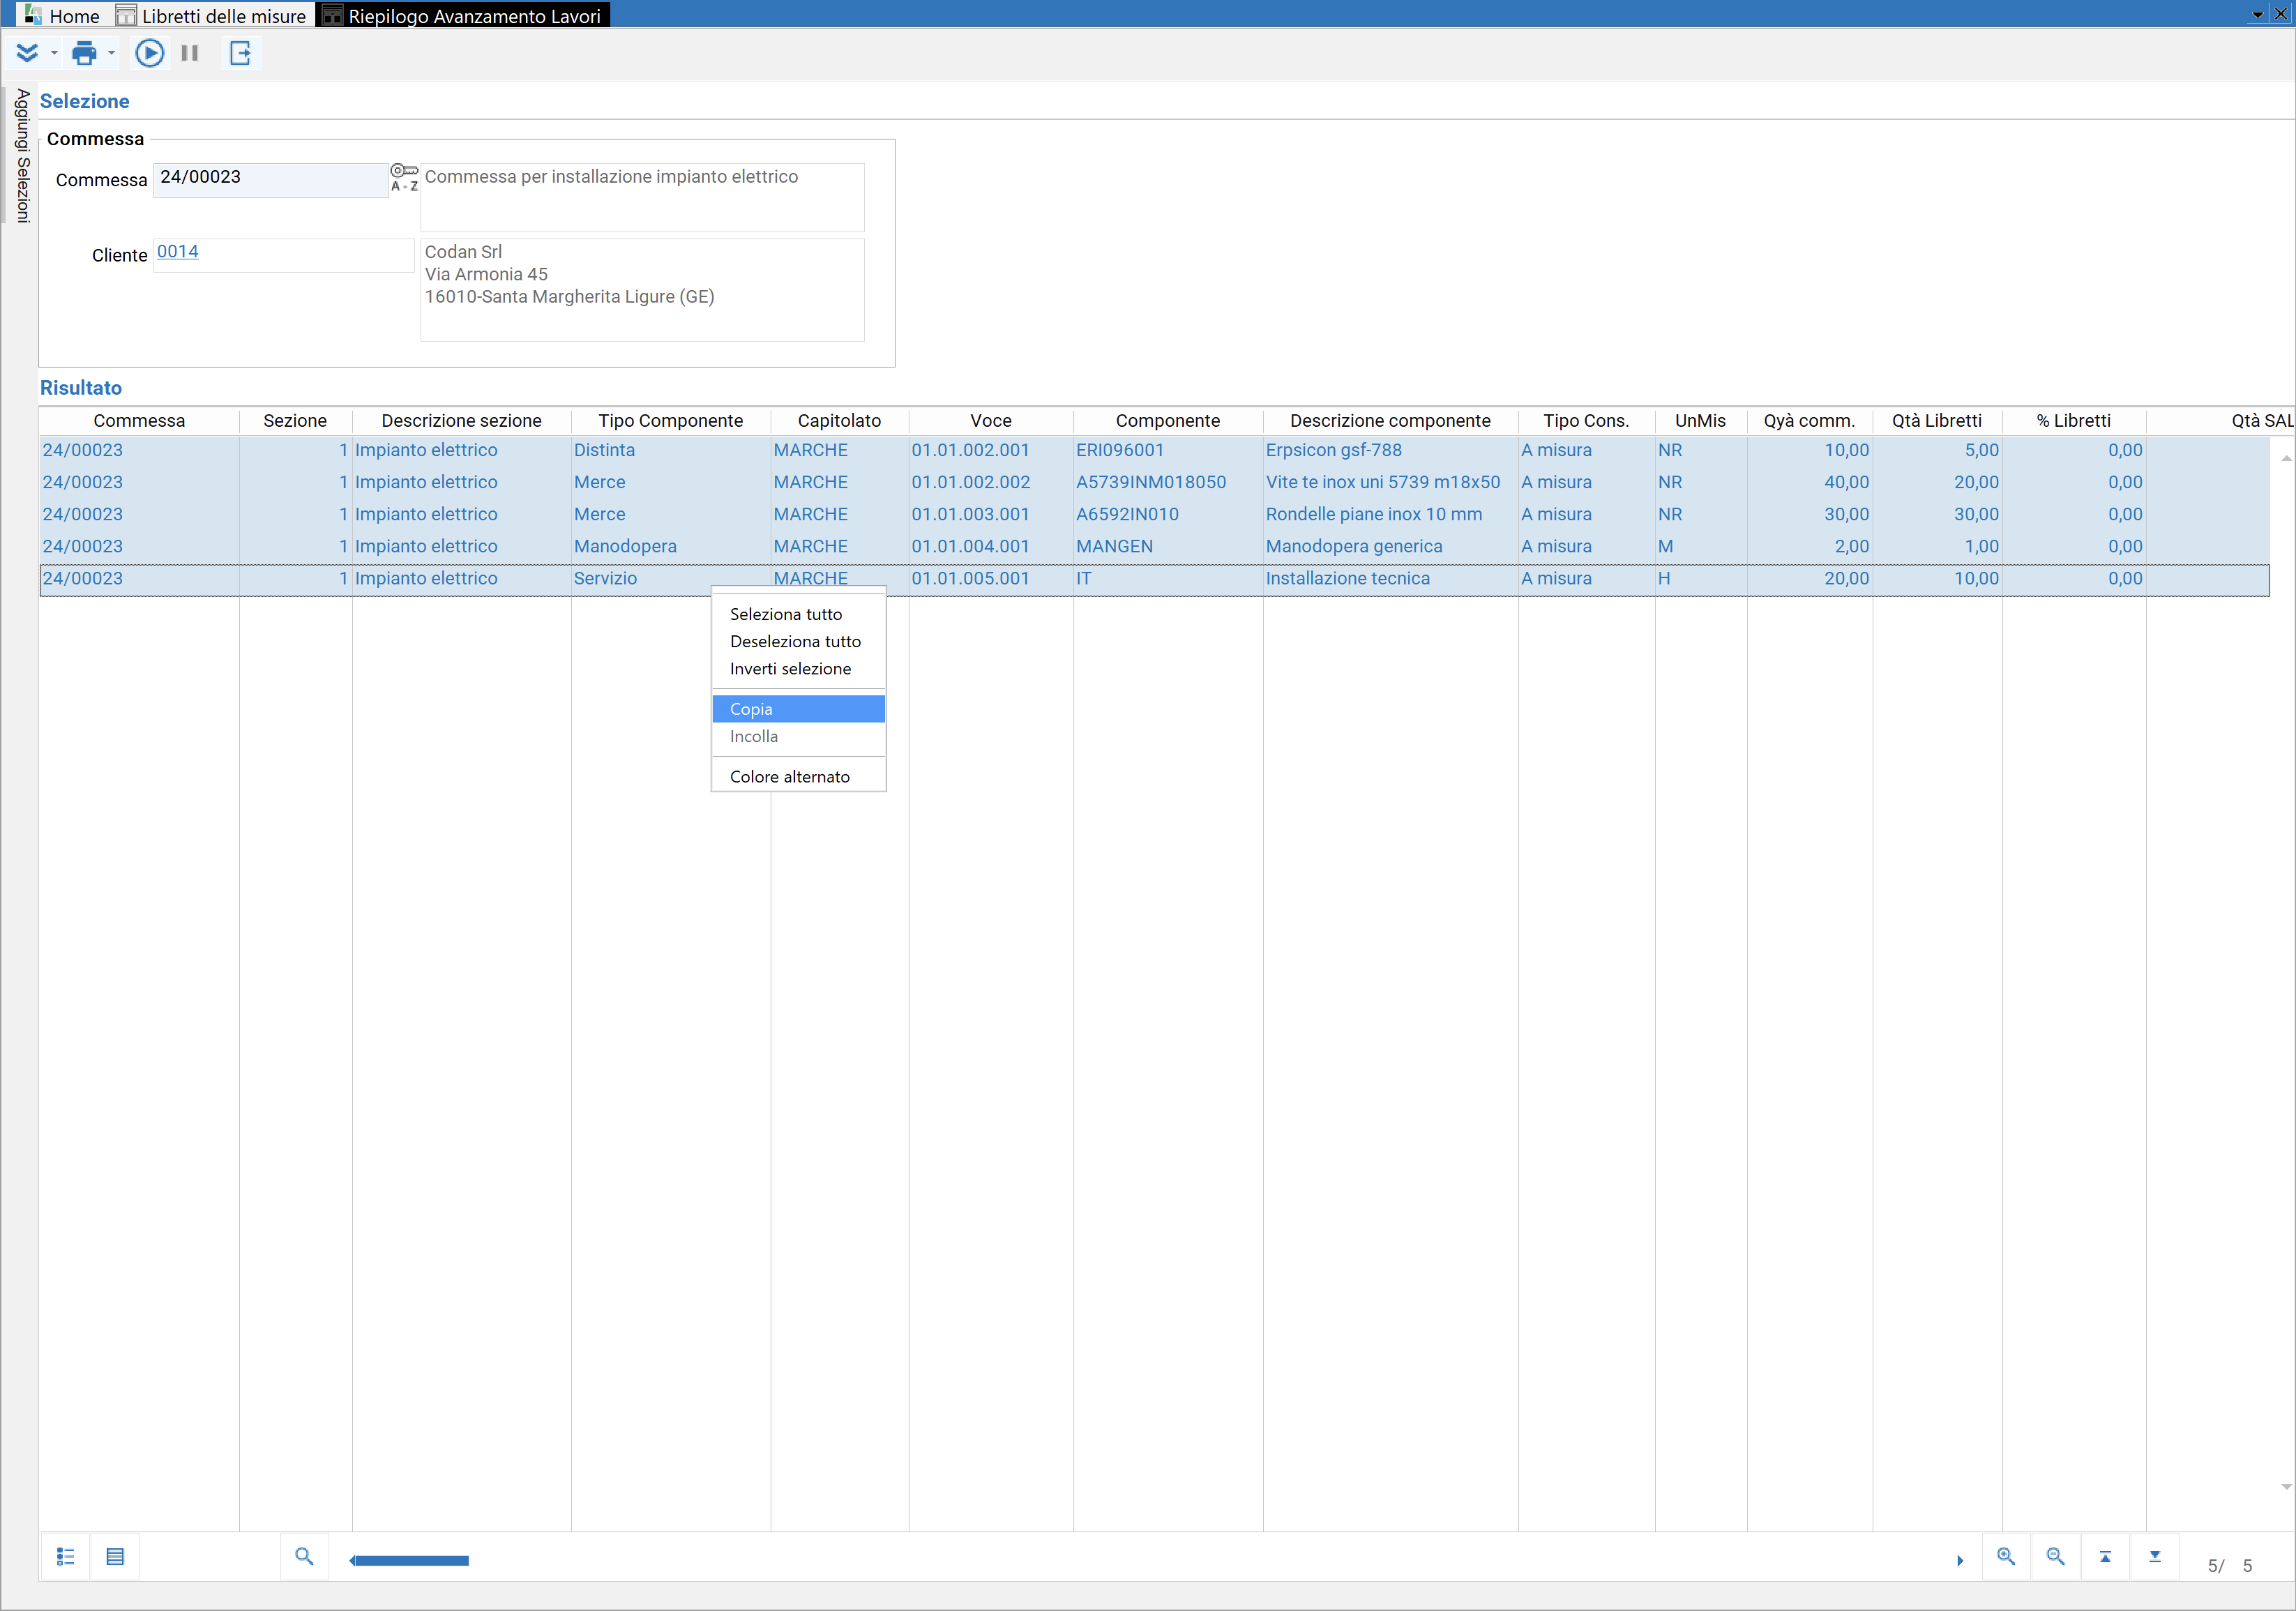Jump to last row with the bottom arrow icon
2296x1611 pixels.
click(2155, 1557)
